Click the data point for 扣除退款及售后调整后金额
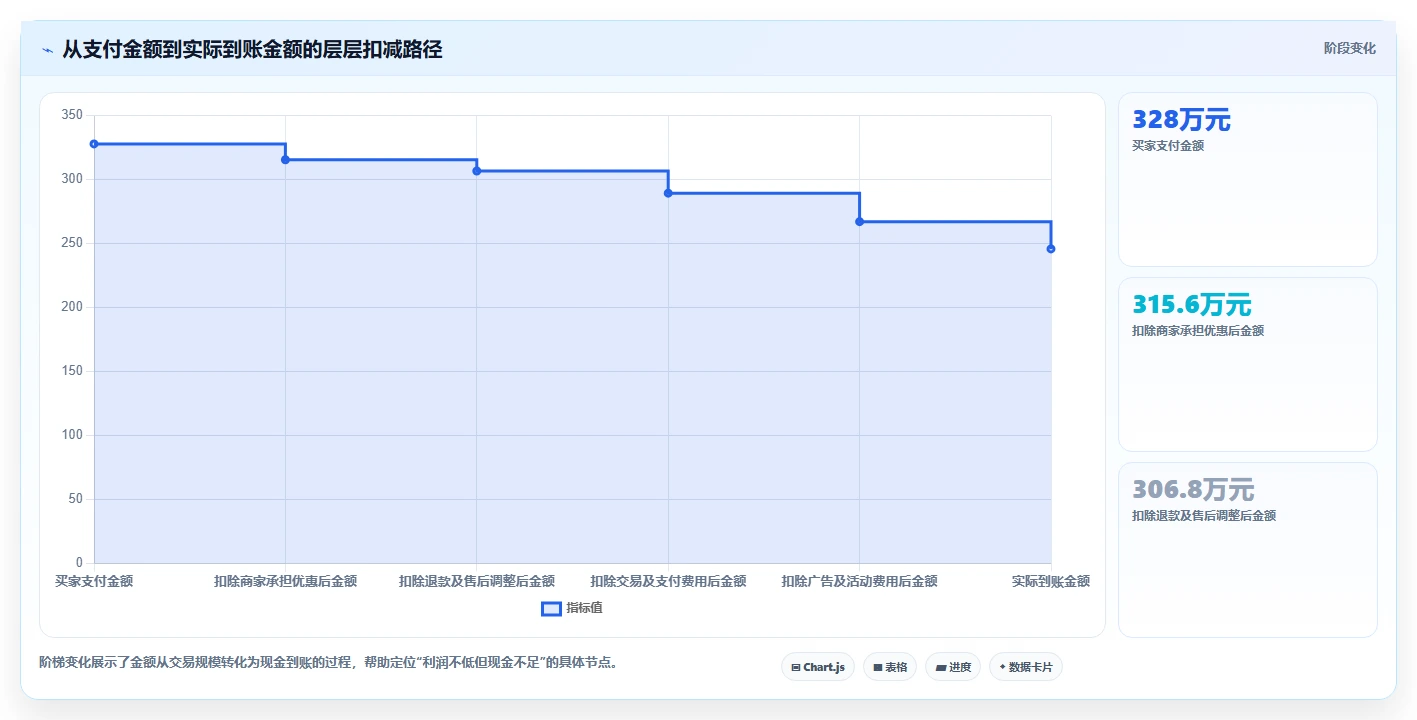 click(x=477, y=171)
